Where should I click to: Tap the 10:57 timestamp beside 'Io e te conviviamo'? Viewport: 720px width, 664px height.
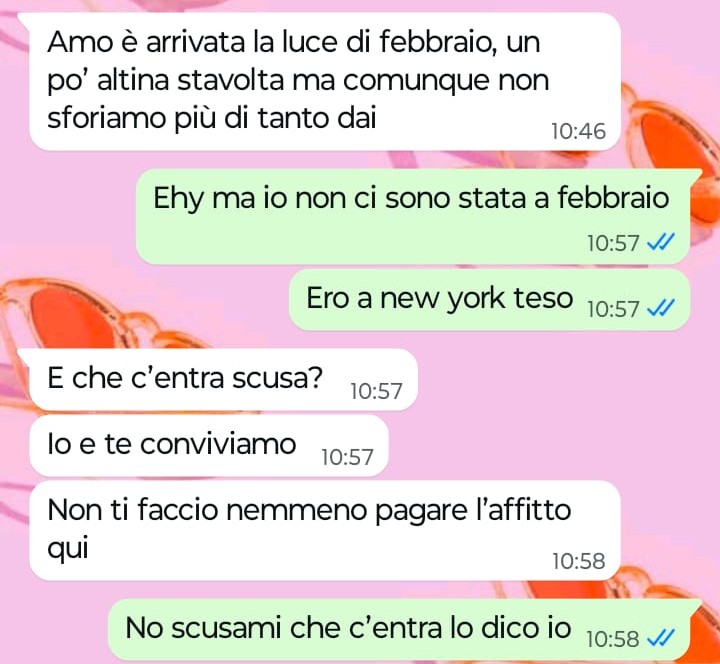pos(347,457)
